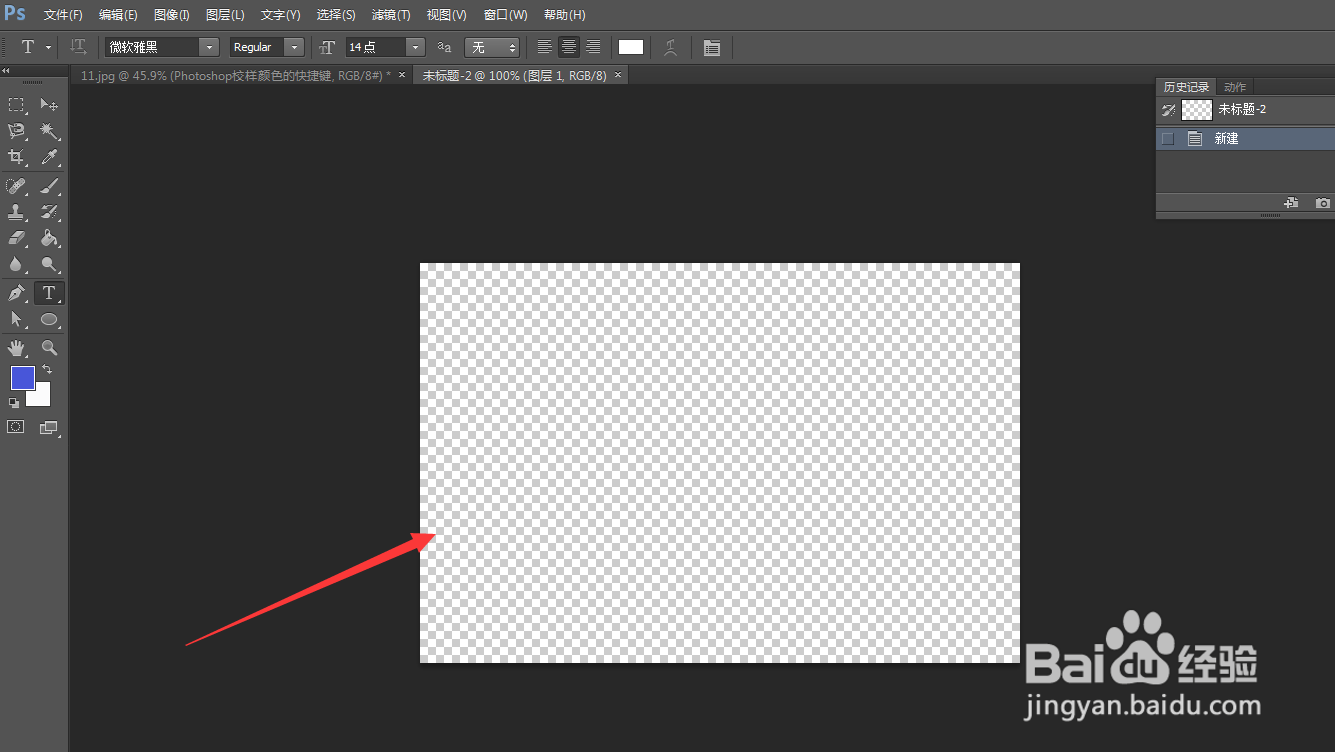This screenshot has width=1335, height=752.
Task: Toggle text orientation in options bar
Action: click(x=79, y=47)
